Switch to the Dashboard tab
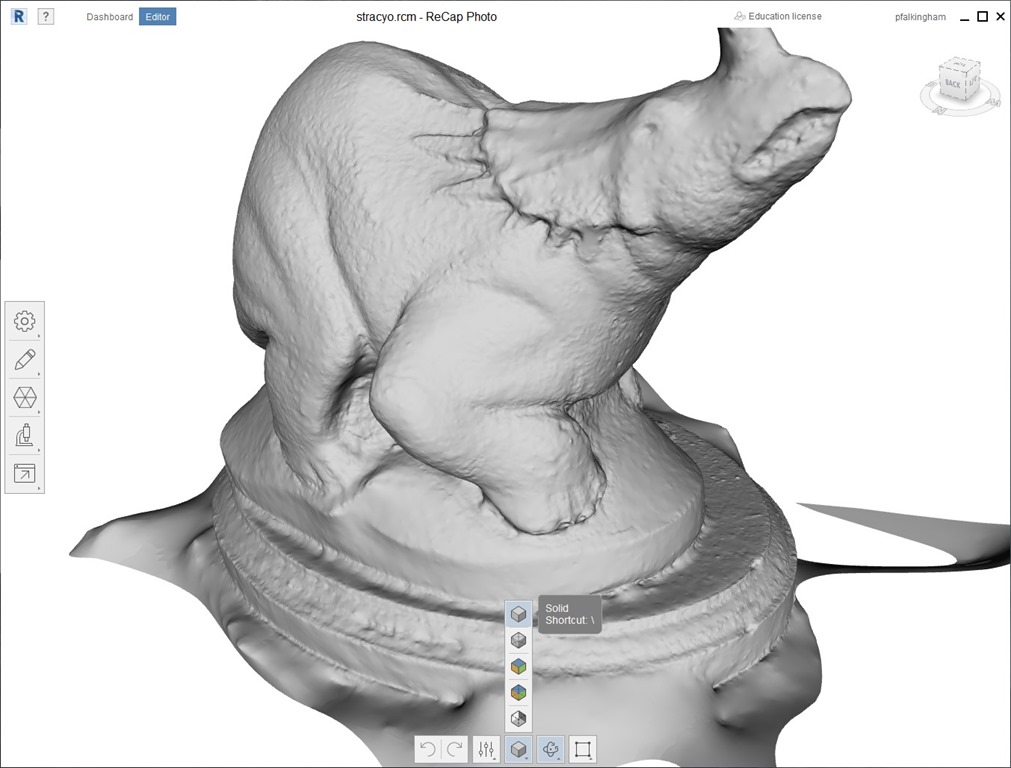This screenshot has height=768, width=1011. click(x=110, y=16)
